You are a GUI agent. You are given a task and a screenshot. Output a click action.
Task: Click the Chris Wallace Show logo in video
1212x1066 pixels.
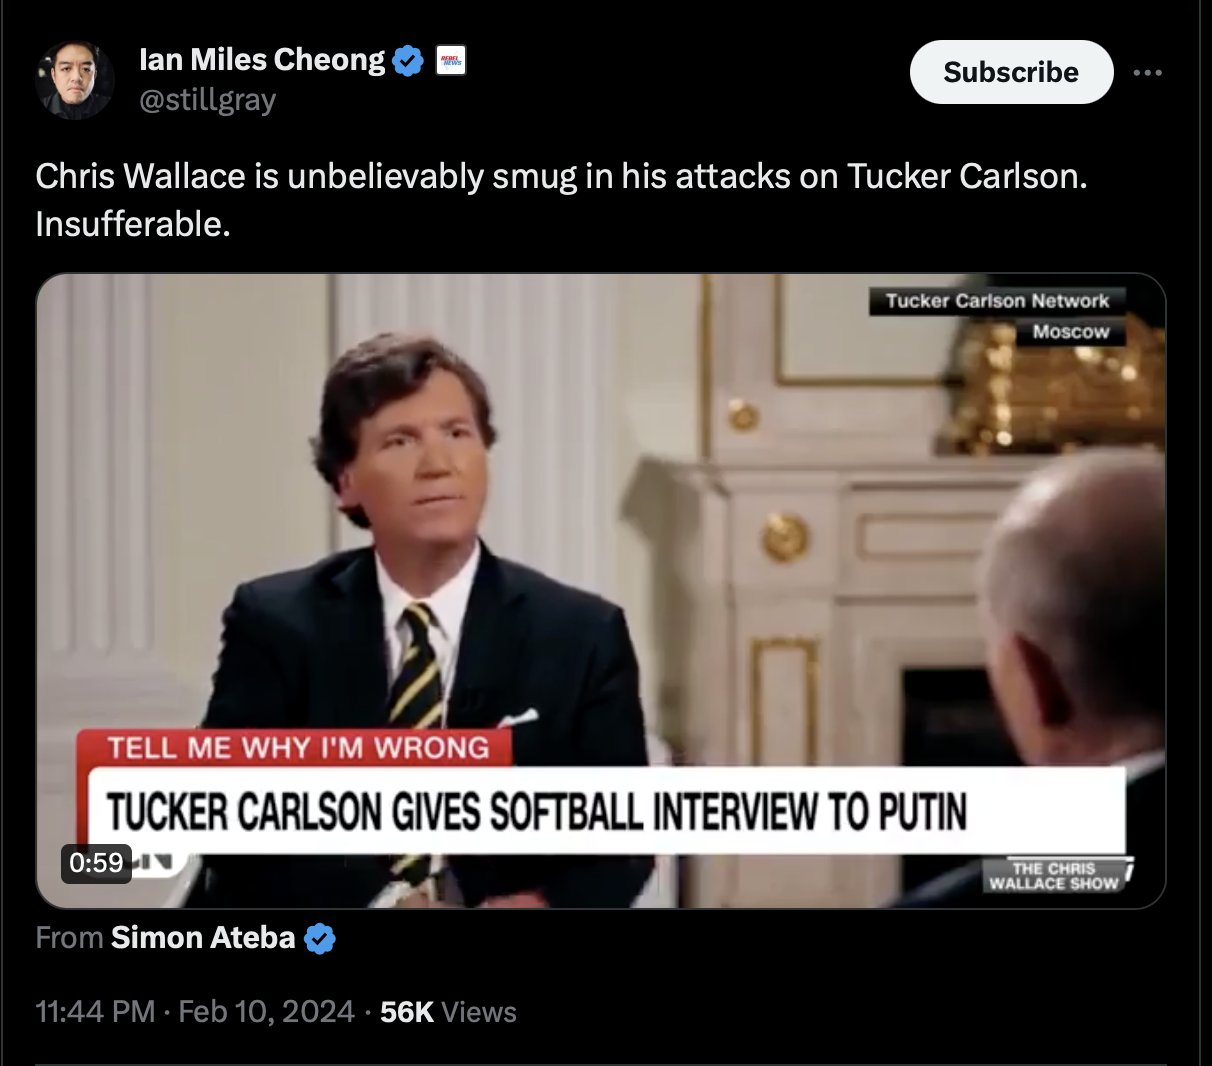(x=1055, y=876)
